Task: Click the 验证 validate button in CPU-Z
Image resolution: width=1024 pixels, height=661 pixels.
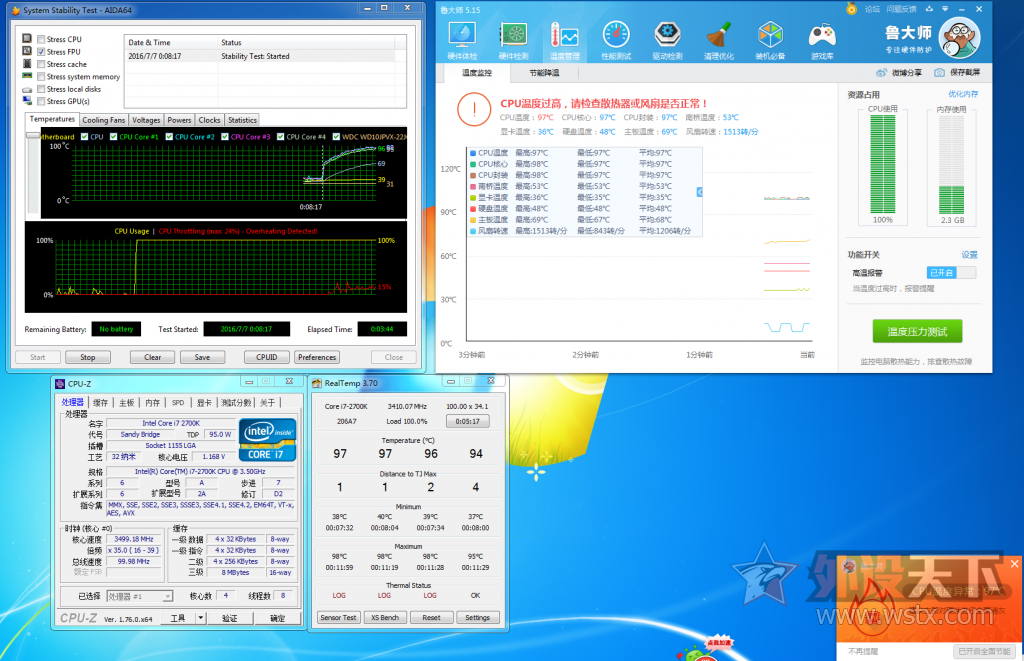Action: coord(230,618)
